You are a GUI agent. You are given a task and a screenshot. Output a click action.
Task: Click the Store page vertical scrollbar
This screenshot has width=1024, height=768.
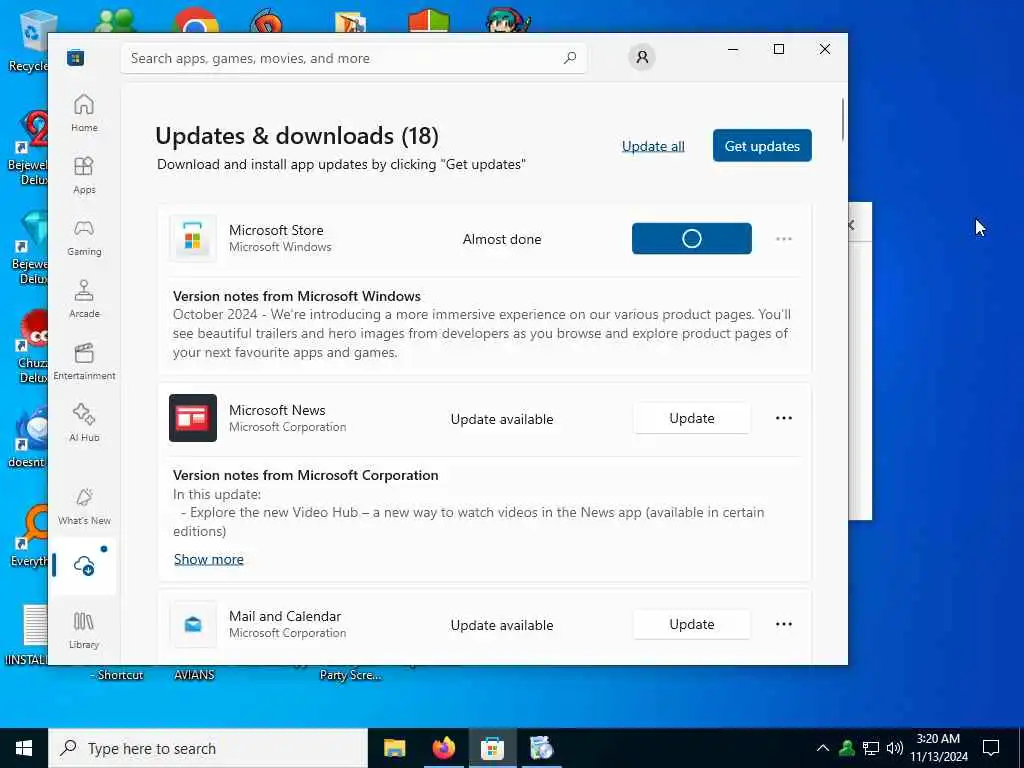tap(842, 119)
